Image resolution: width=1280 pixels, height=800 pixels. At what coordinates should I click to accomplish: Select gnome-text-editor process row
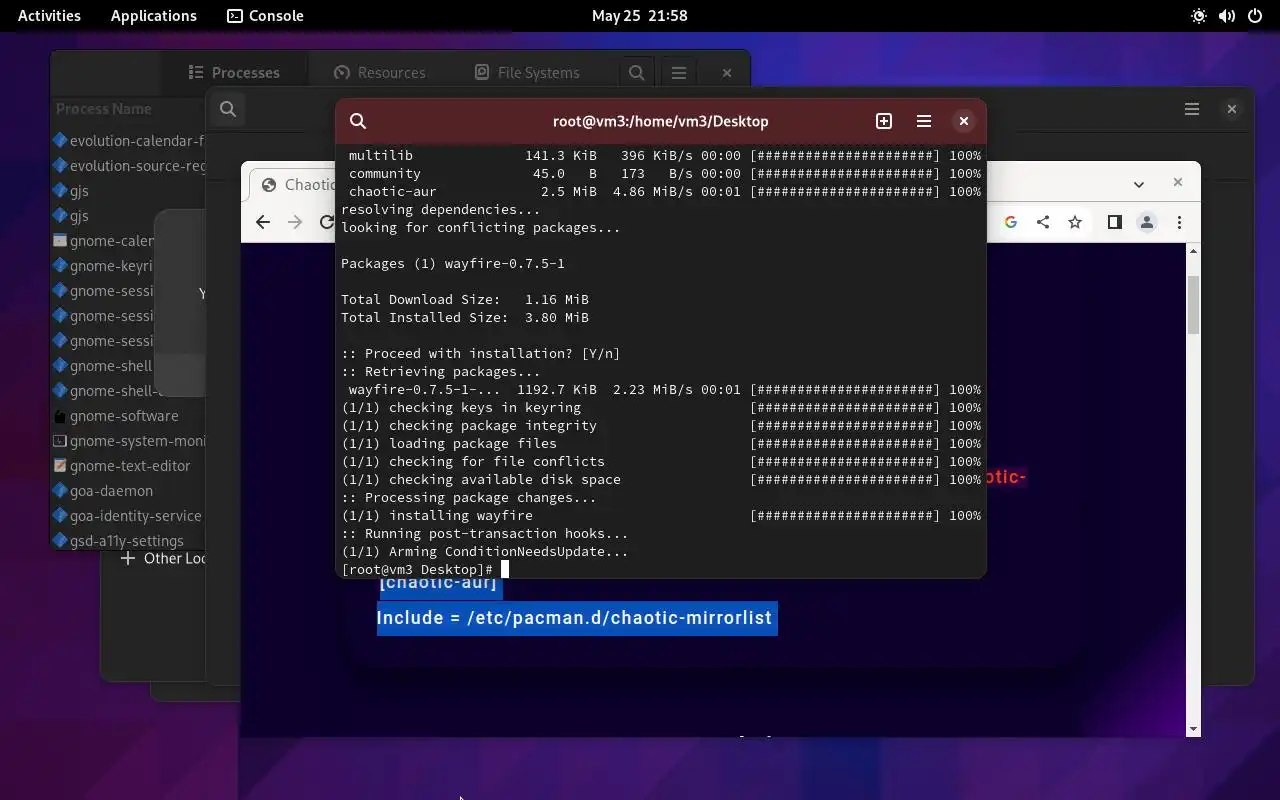pyautogui.click(x=128, y=466)
